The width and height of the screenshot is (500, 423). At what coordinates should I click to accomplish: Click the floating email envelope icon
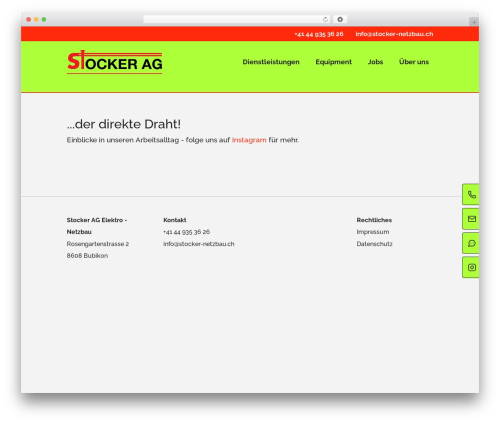(x=471, y=219)
